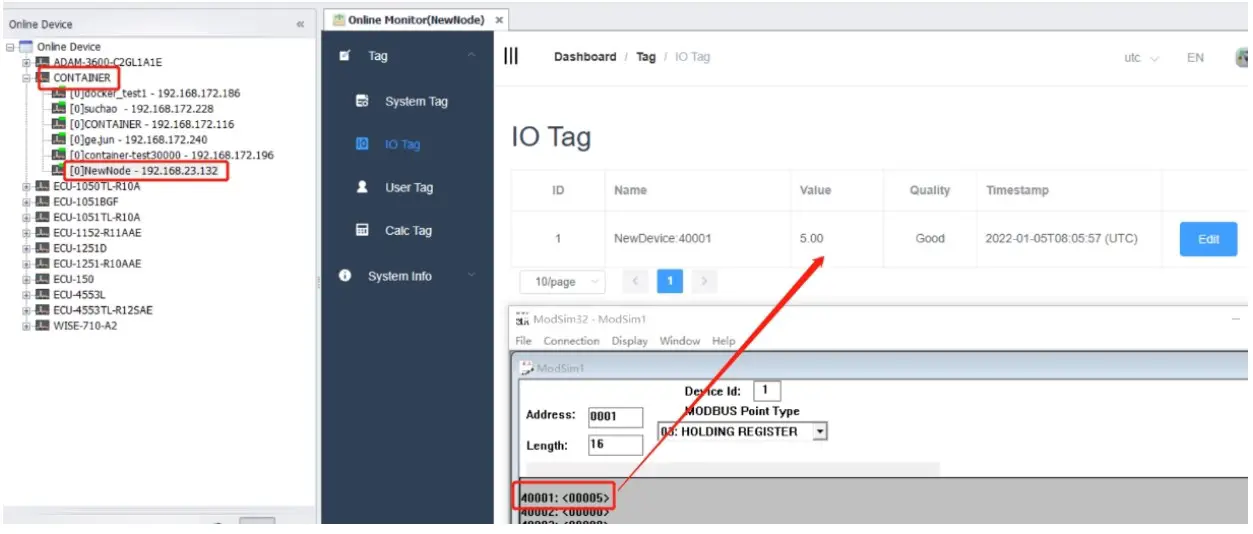
Task: Switch language via EN button
Action: click(1195, 58)
